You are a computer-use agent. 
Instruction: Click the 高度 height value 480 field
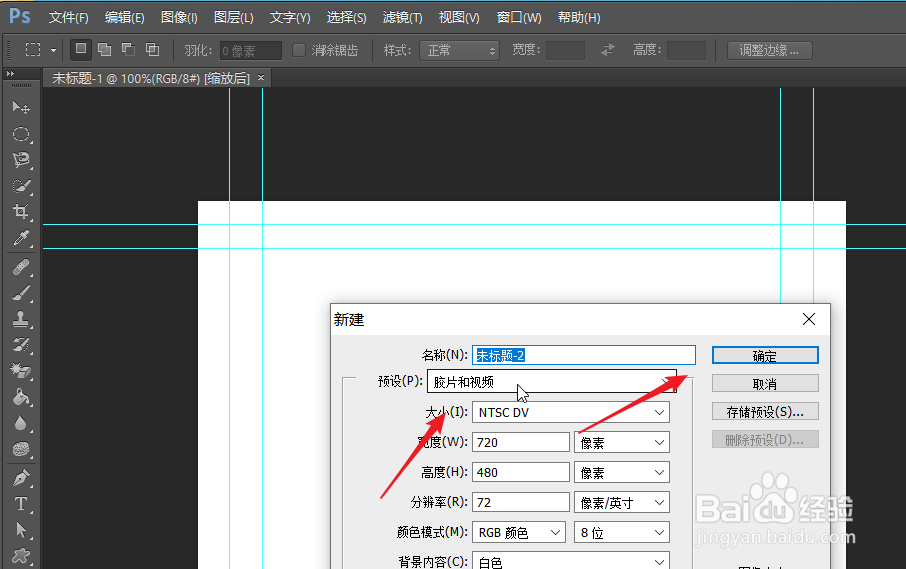click(521, 473)
